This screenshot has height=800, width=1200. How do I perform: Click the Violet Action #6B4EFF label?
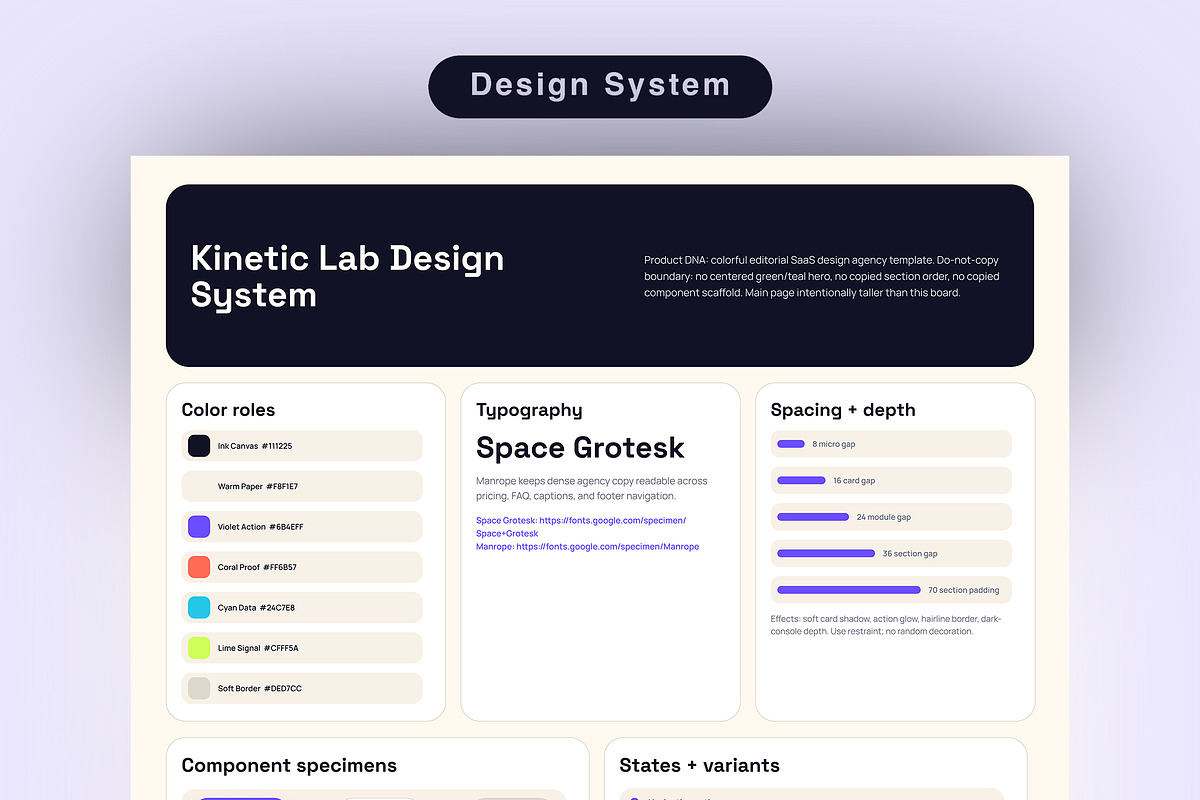[260, 527]
